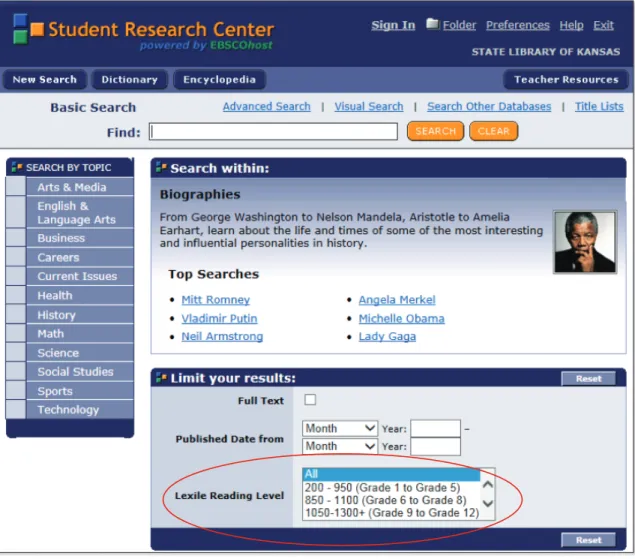The width and height of the screenshot is (635, 559).
Task: Open the Preferences link
Action: click(518, 25)
